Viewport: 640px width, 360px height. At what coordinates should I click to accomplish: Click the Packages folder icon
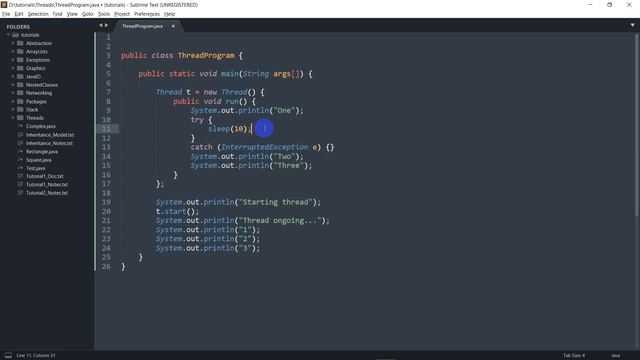pyautogui.click(x=20, y=101)
